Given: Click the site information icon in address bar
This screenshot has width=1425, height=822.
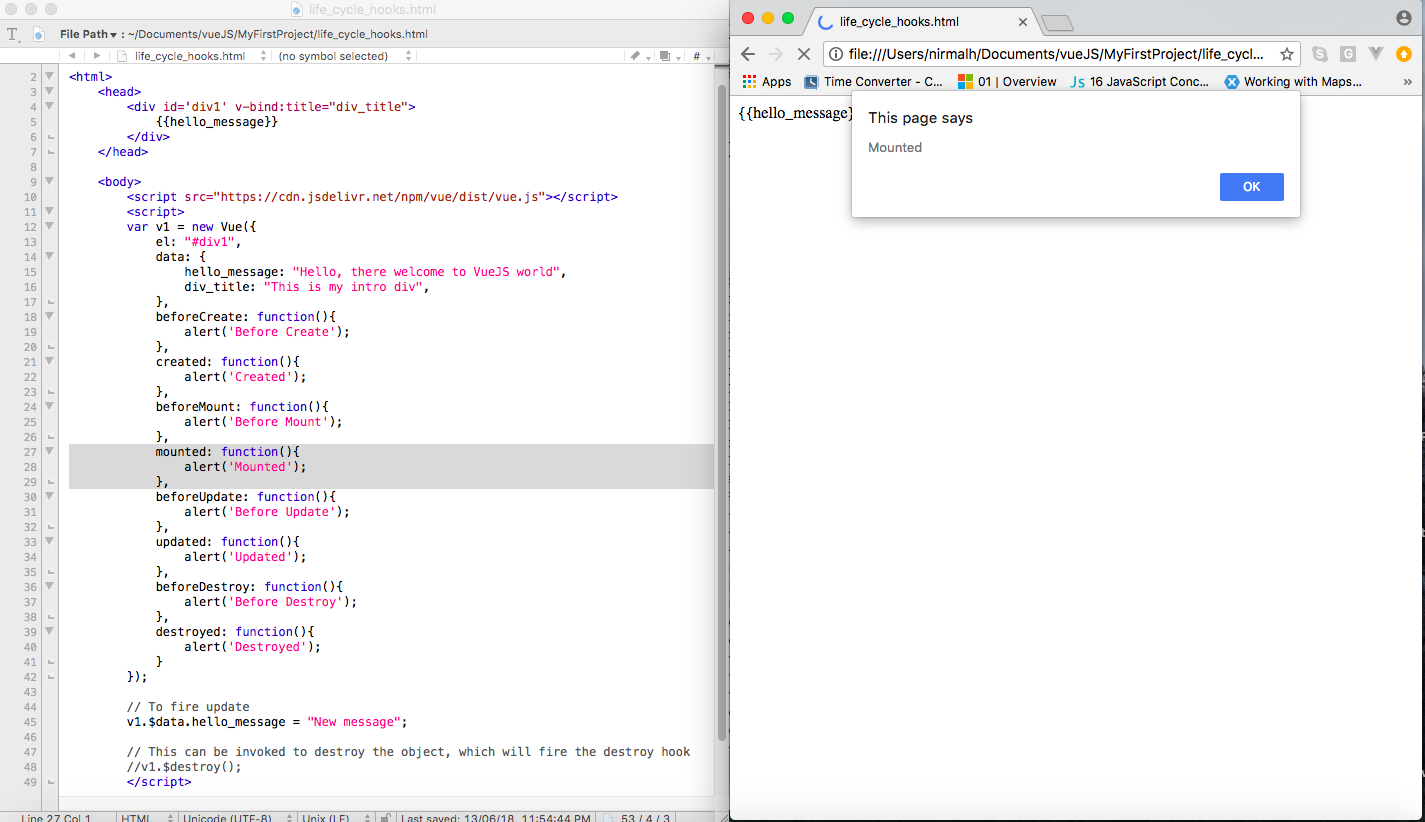Looking at the screenshot, I should tap(836, 54).
